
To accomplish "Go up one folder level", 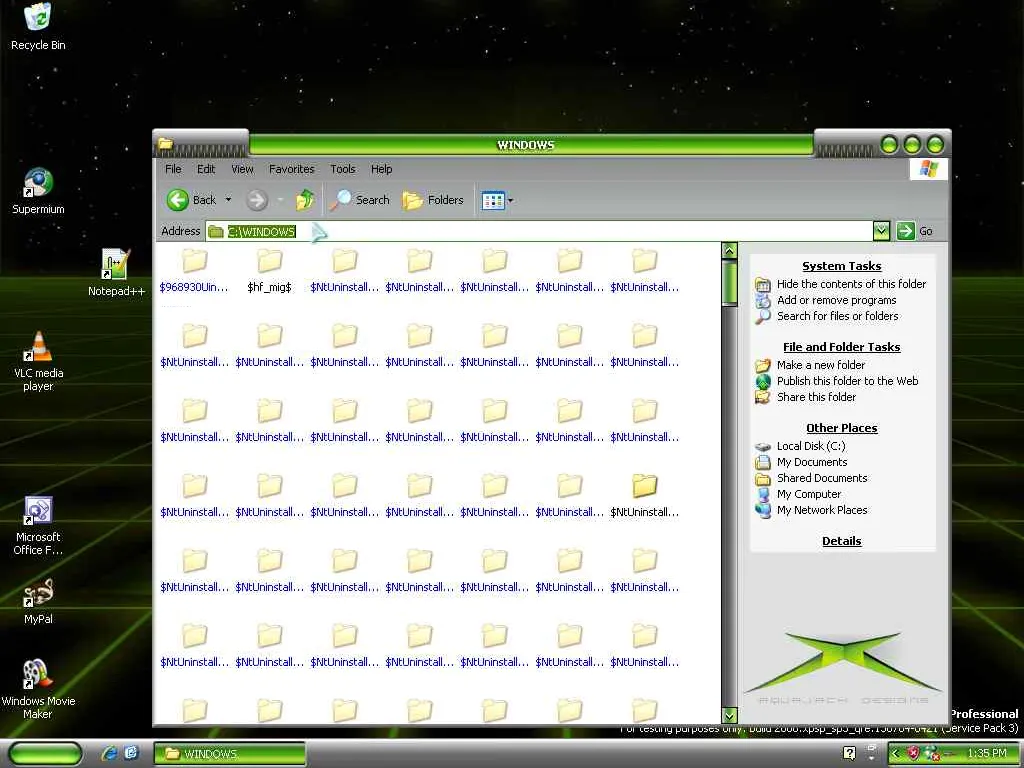I will [305, 200].
